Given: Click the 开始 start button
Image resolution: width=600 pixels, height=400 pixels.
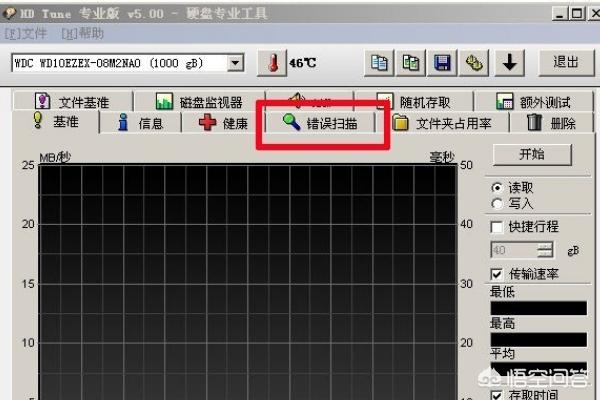Looking at the screenshot, I should tap(532, 155).
